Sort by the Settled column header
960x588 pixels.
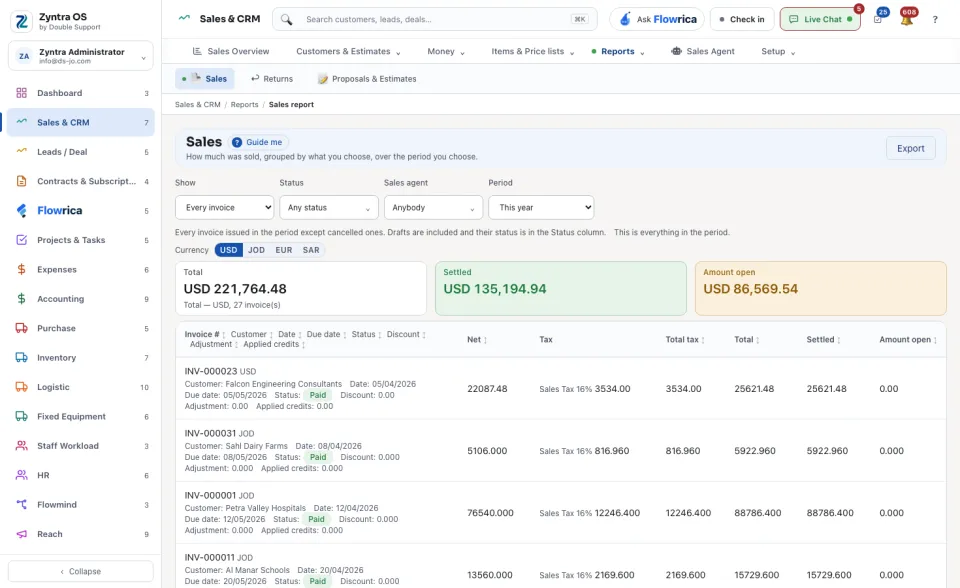tap(822, 339)
